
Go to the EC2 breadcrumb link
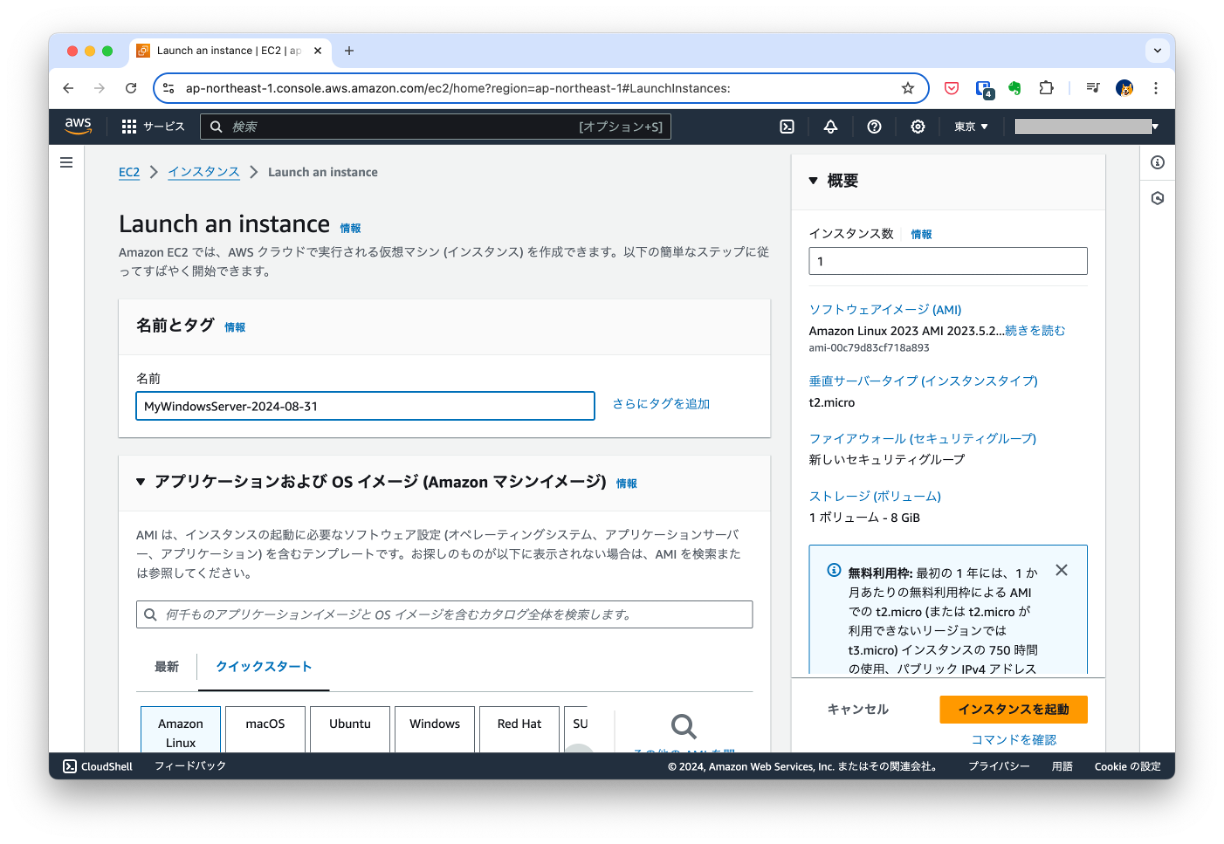pyautogui.click(x=129, y=172)
